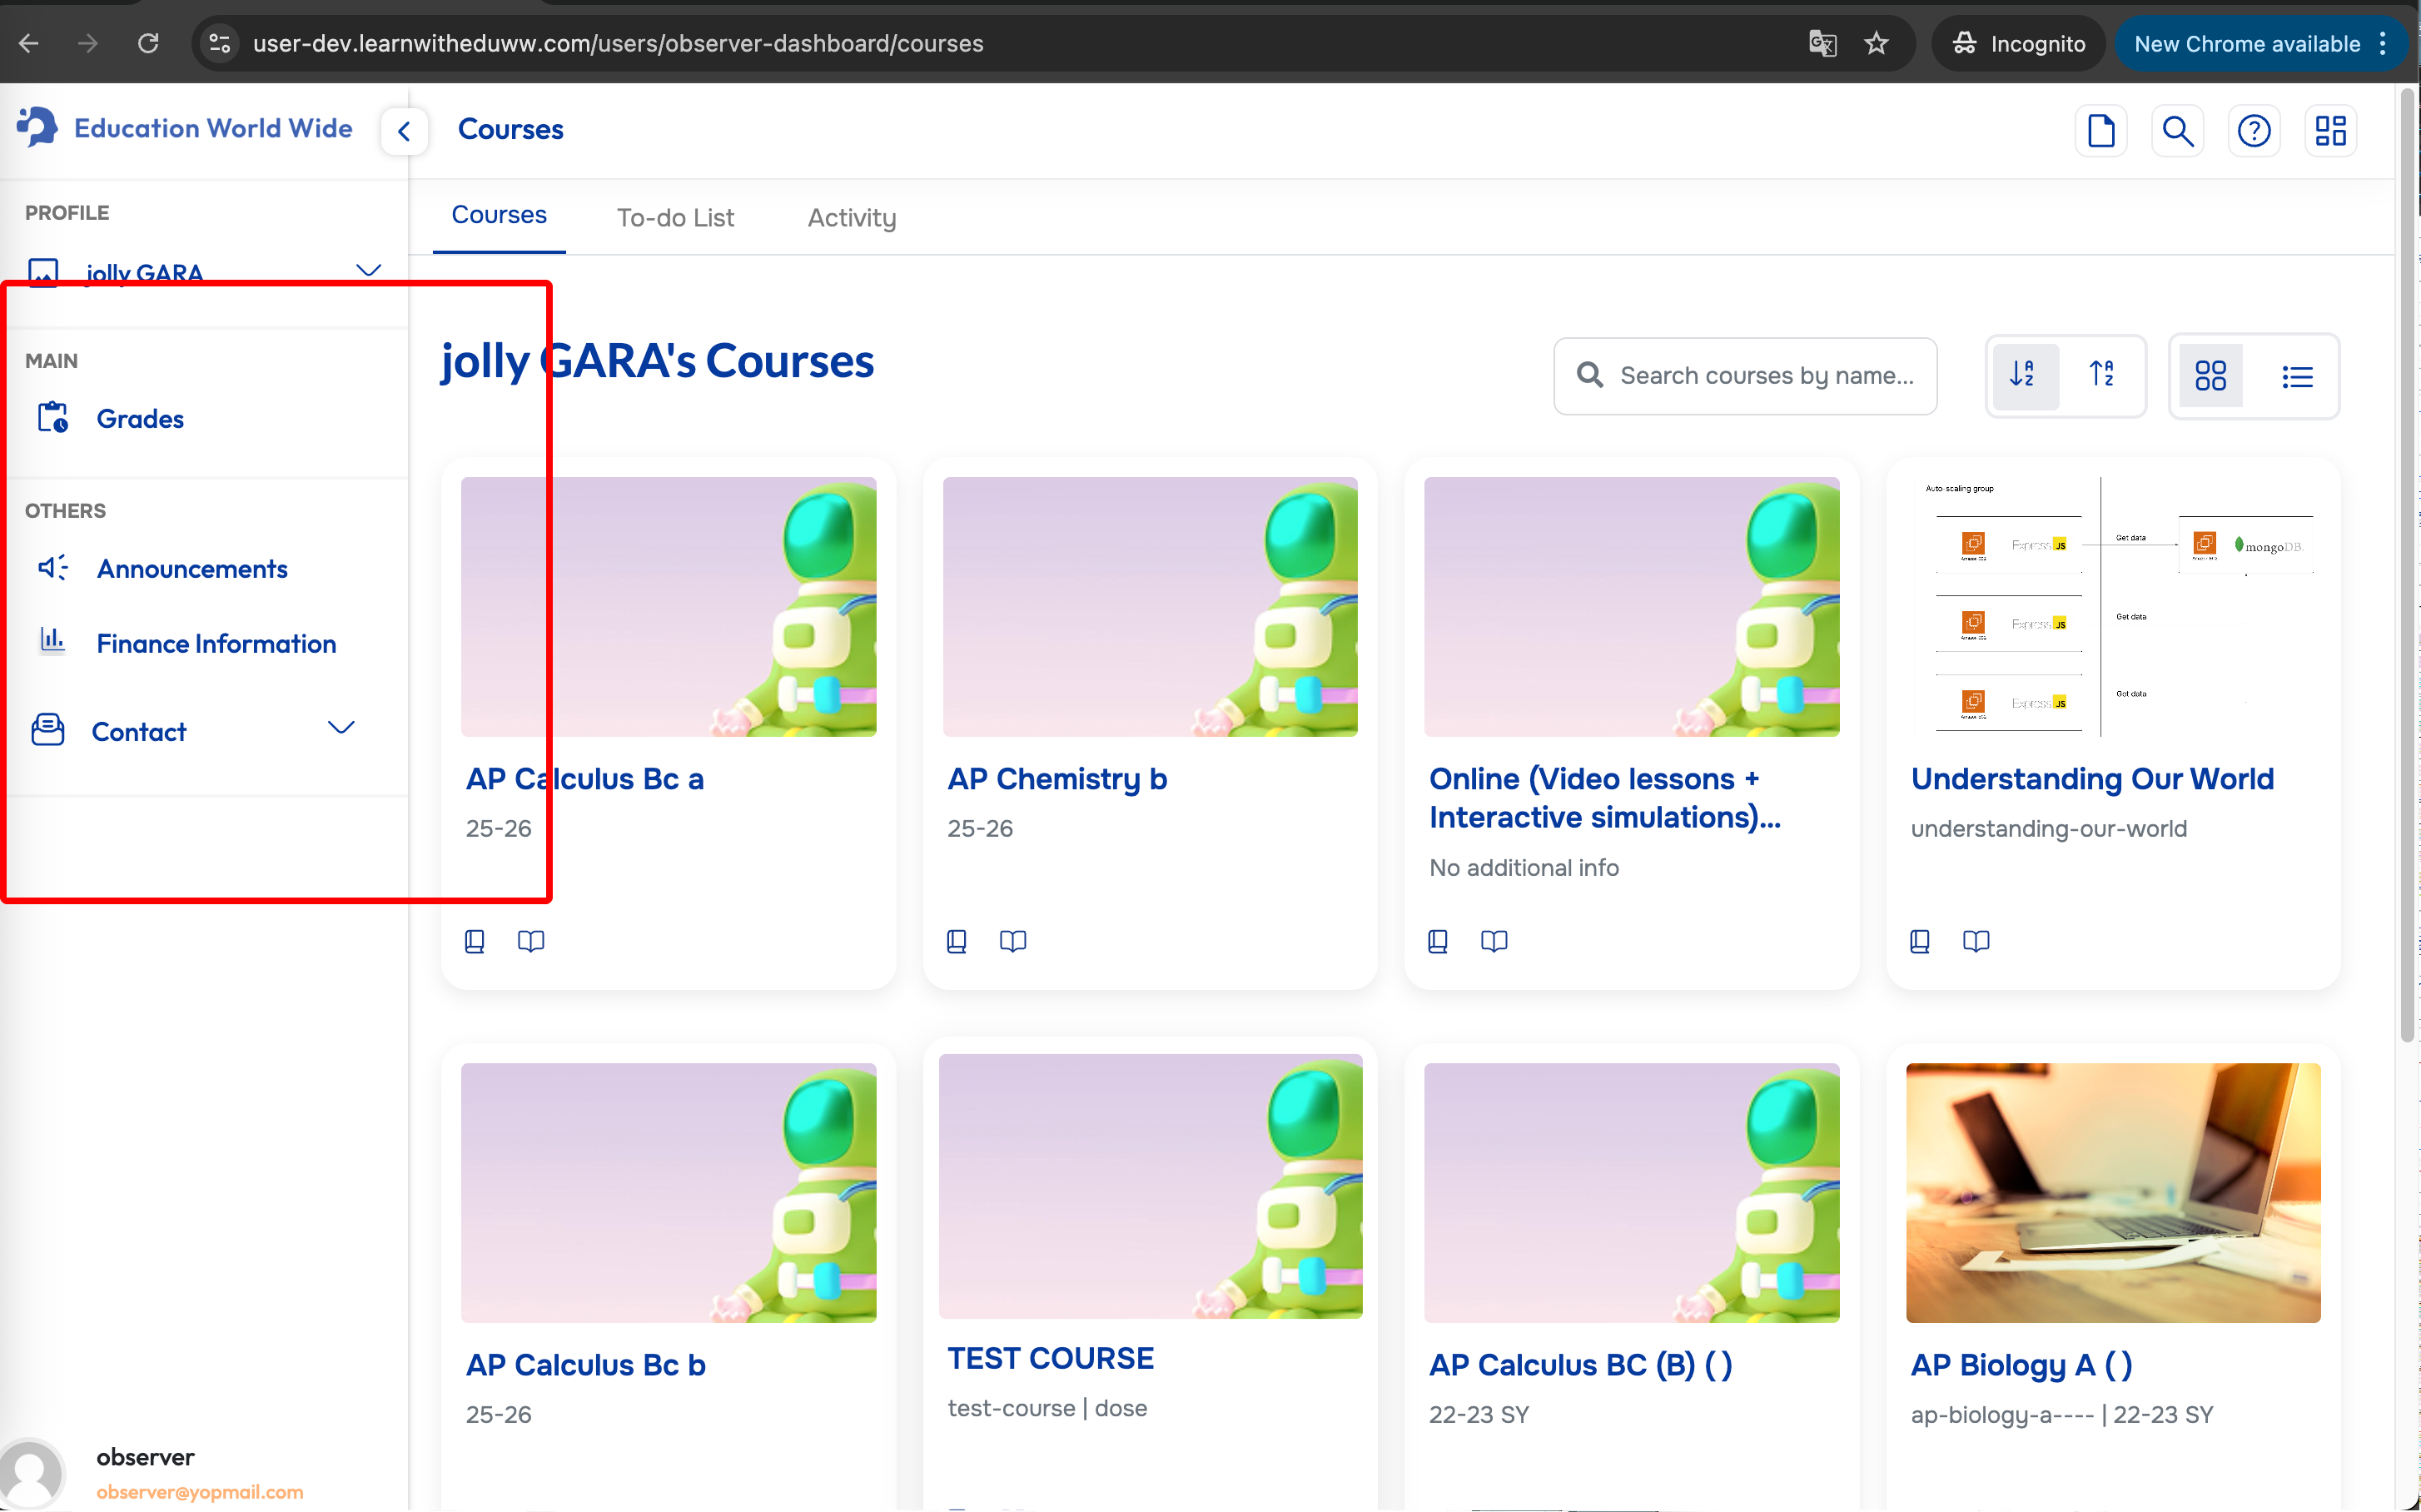Open the help question mark icon

pyautogui.click(x=2254, y=131)
